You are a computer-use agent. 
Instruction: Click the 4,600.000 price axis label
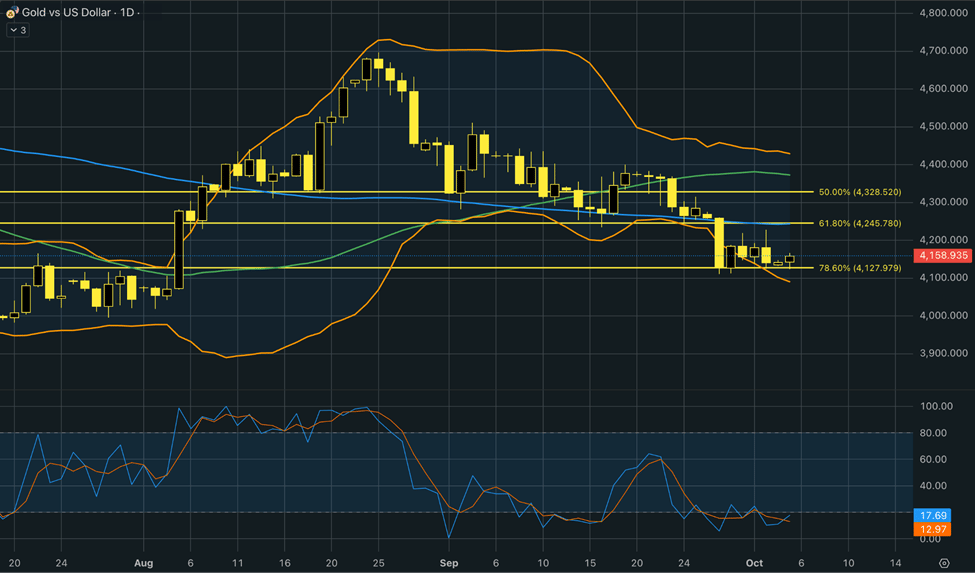(x=943, y=88)
